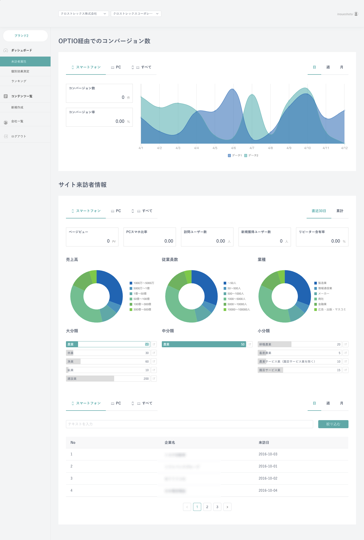Image resolution: width=364 pixels, height=540 pixels.
Task: Click the arrow icon on the highlighted 大分類 row
Action: click(154, 344)
